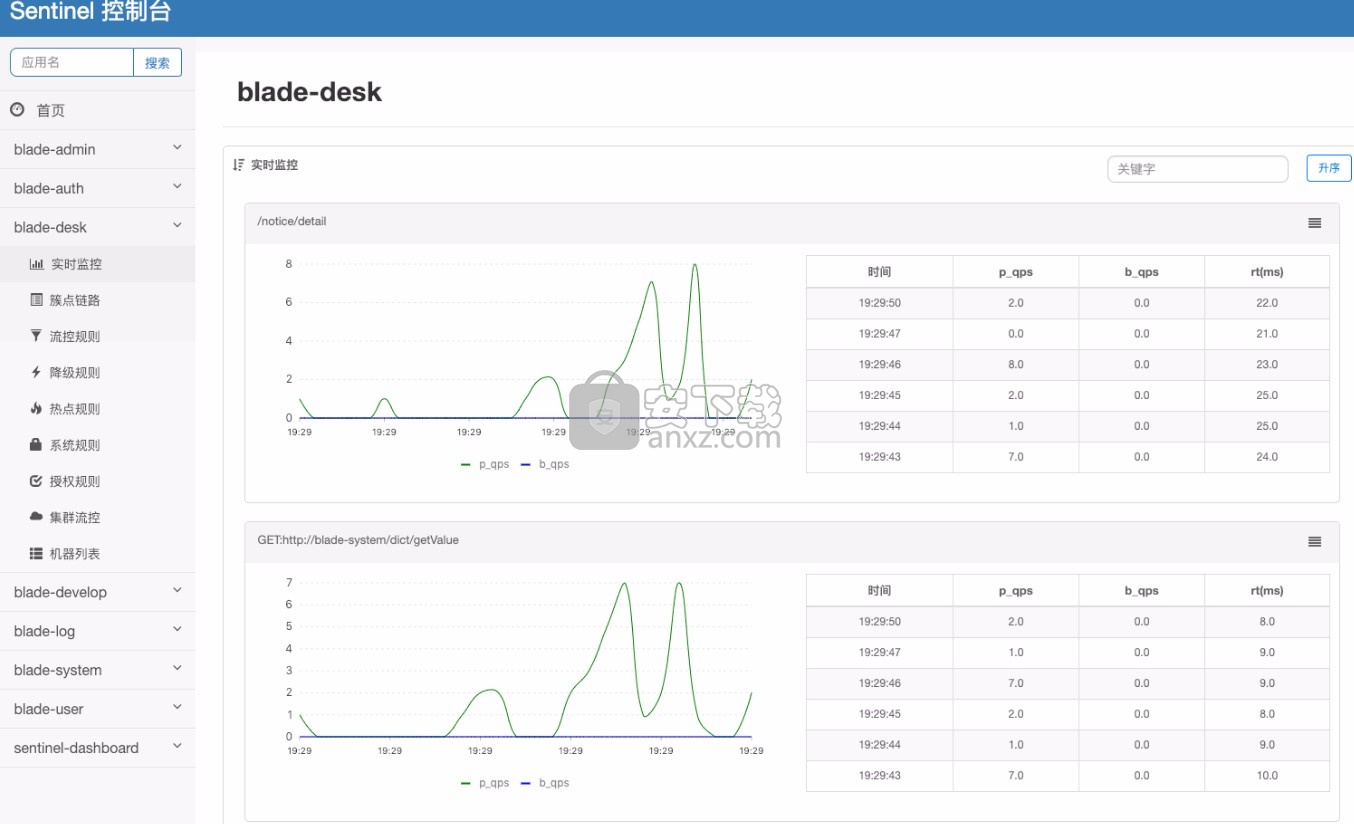Screen dimensions: 1354x824
Task: Click the home clock icon beside 首页
Action: [17, 110]
